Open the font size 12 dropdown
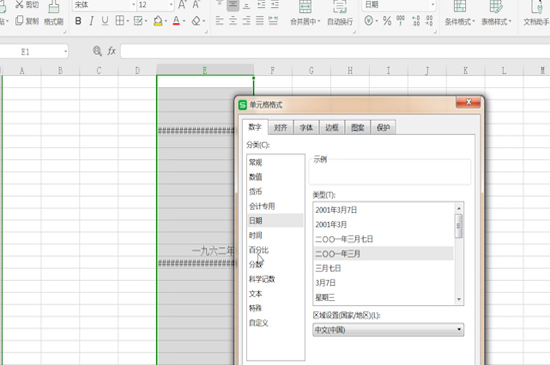 [x=171, y=5]
